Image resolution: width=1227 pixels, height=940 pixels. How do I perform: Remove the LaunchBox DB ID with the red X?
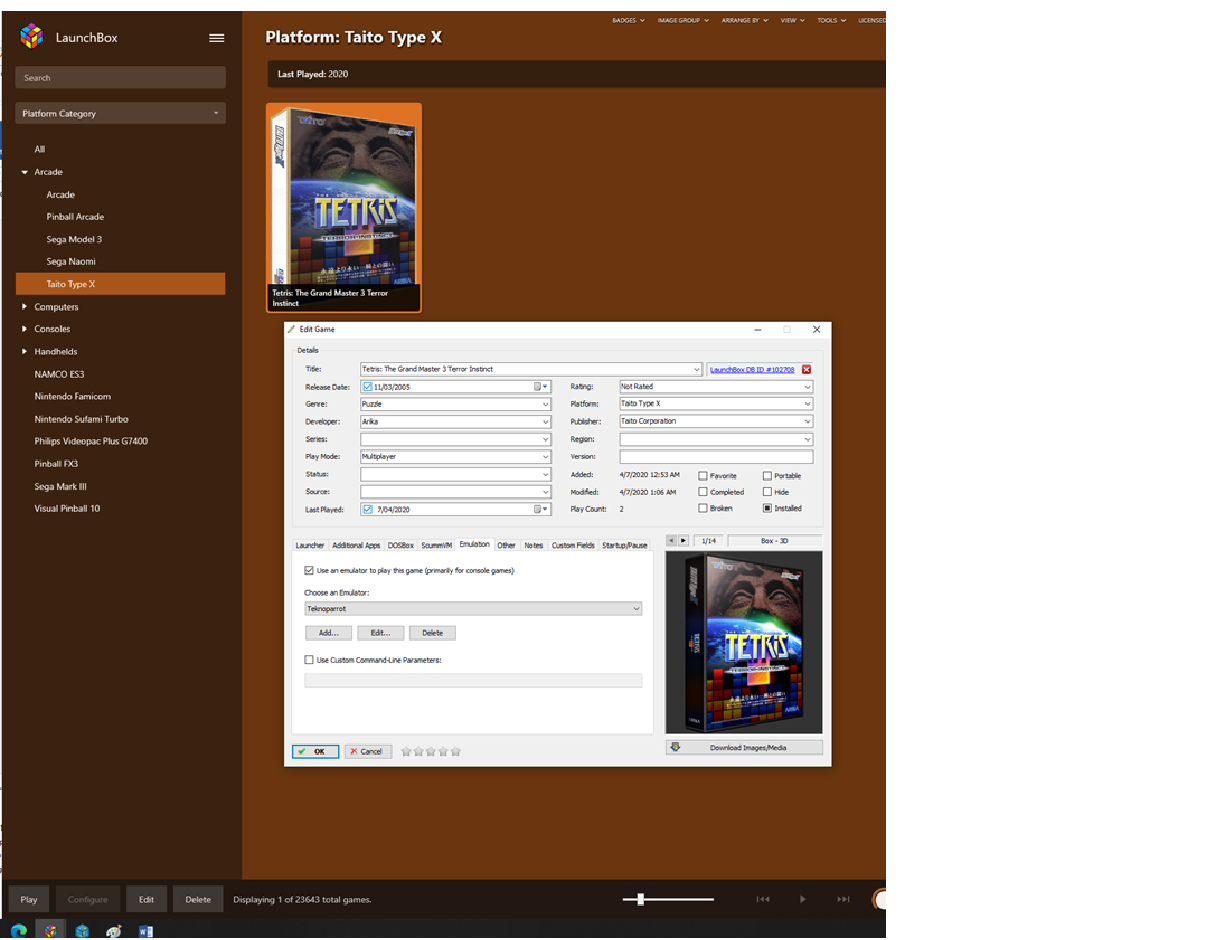click(806, 369)
